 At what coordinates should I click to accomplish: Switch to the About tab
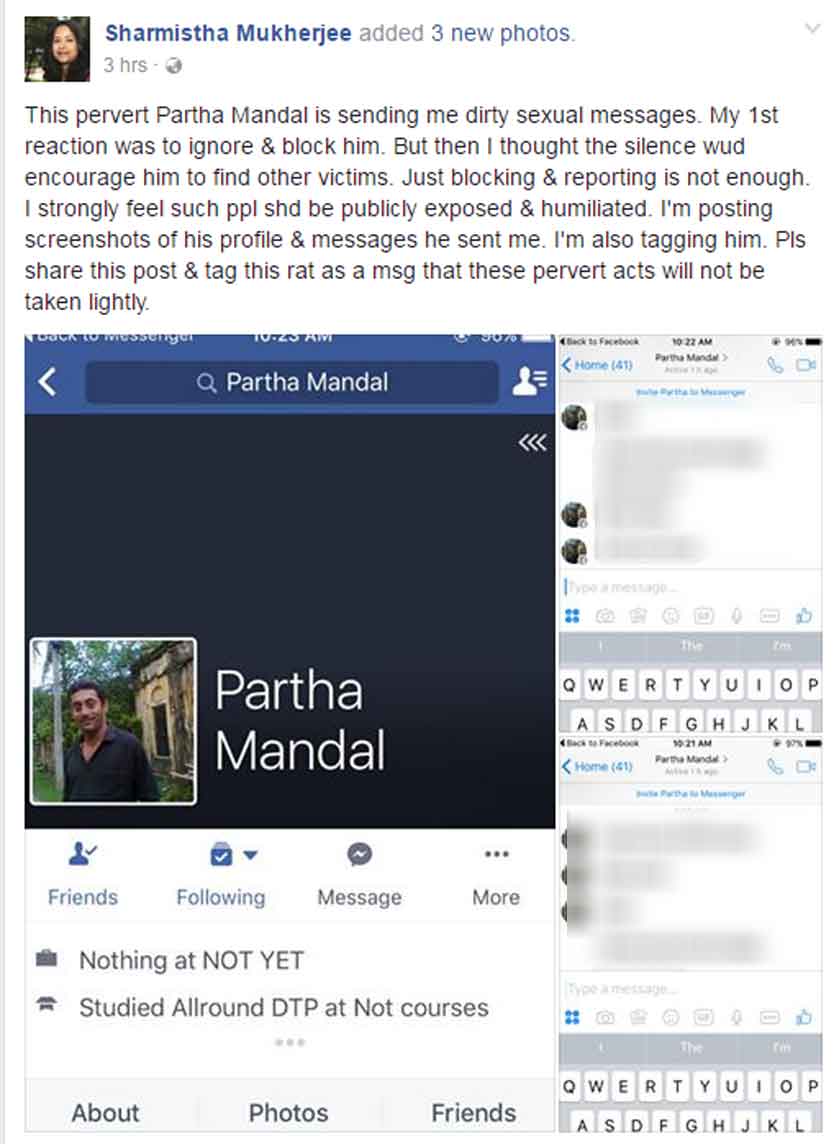(x=105, y=1113)
